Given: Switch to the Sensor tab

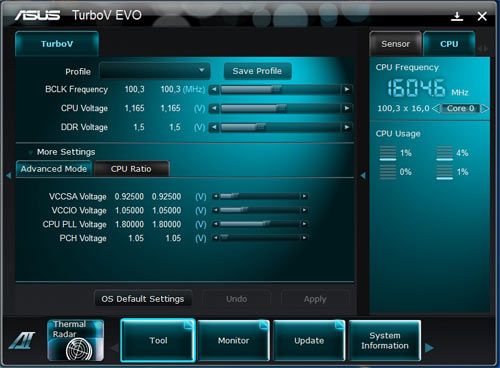Looking at the screenshot, I should click(395, 44).
